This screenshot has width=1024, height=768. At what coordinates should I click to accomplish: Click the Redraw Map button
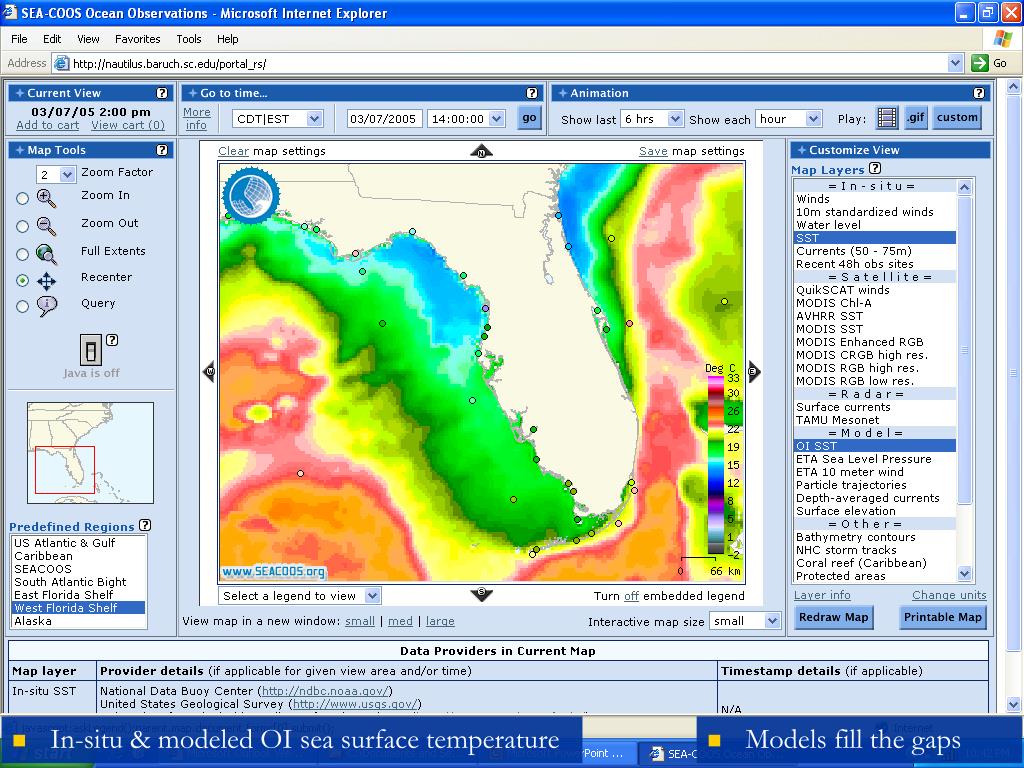833,617
